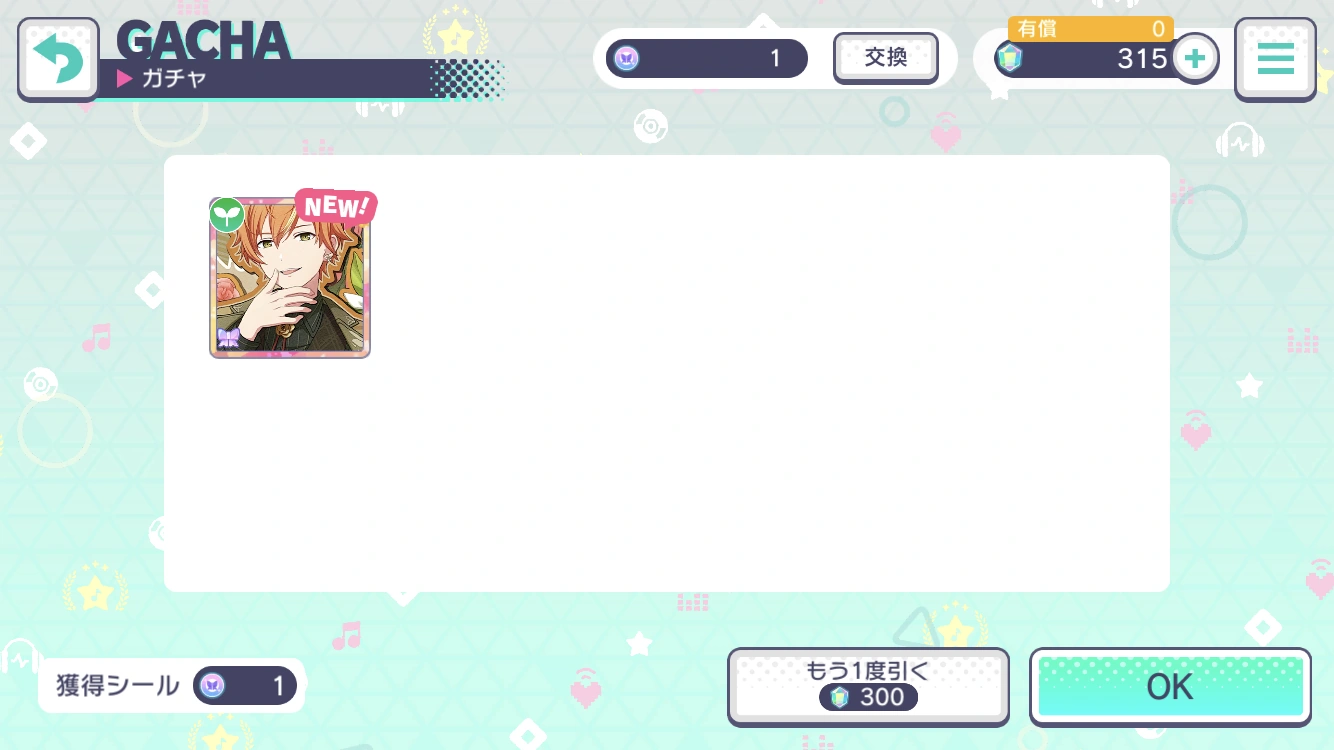Click the purple bow icon on card corner

(x=227, y=338)
